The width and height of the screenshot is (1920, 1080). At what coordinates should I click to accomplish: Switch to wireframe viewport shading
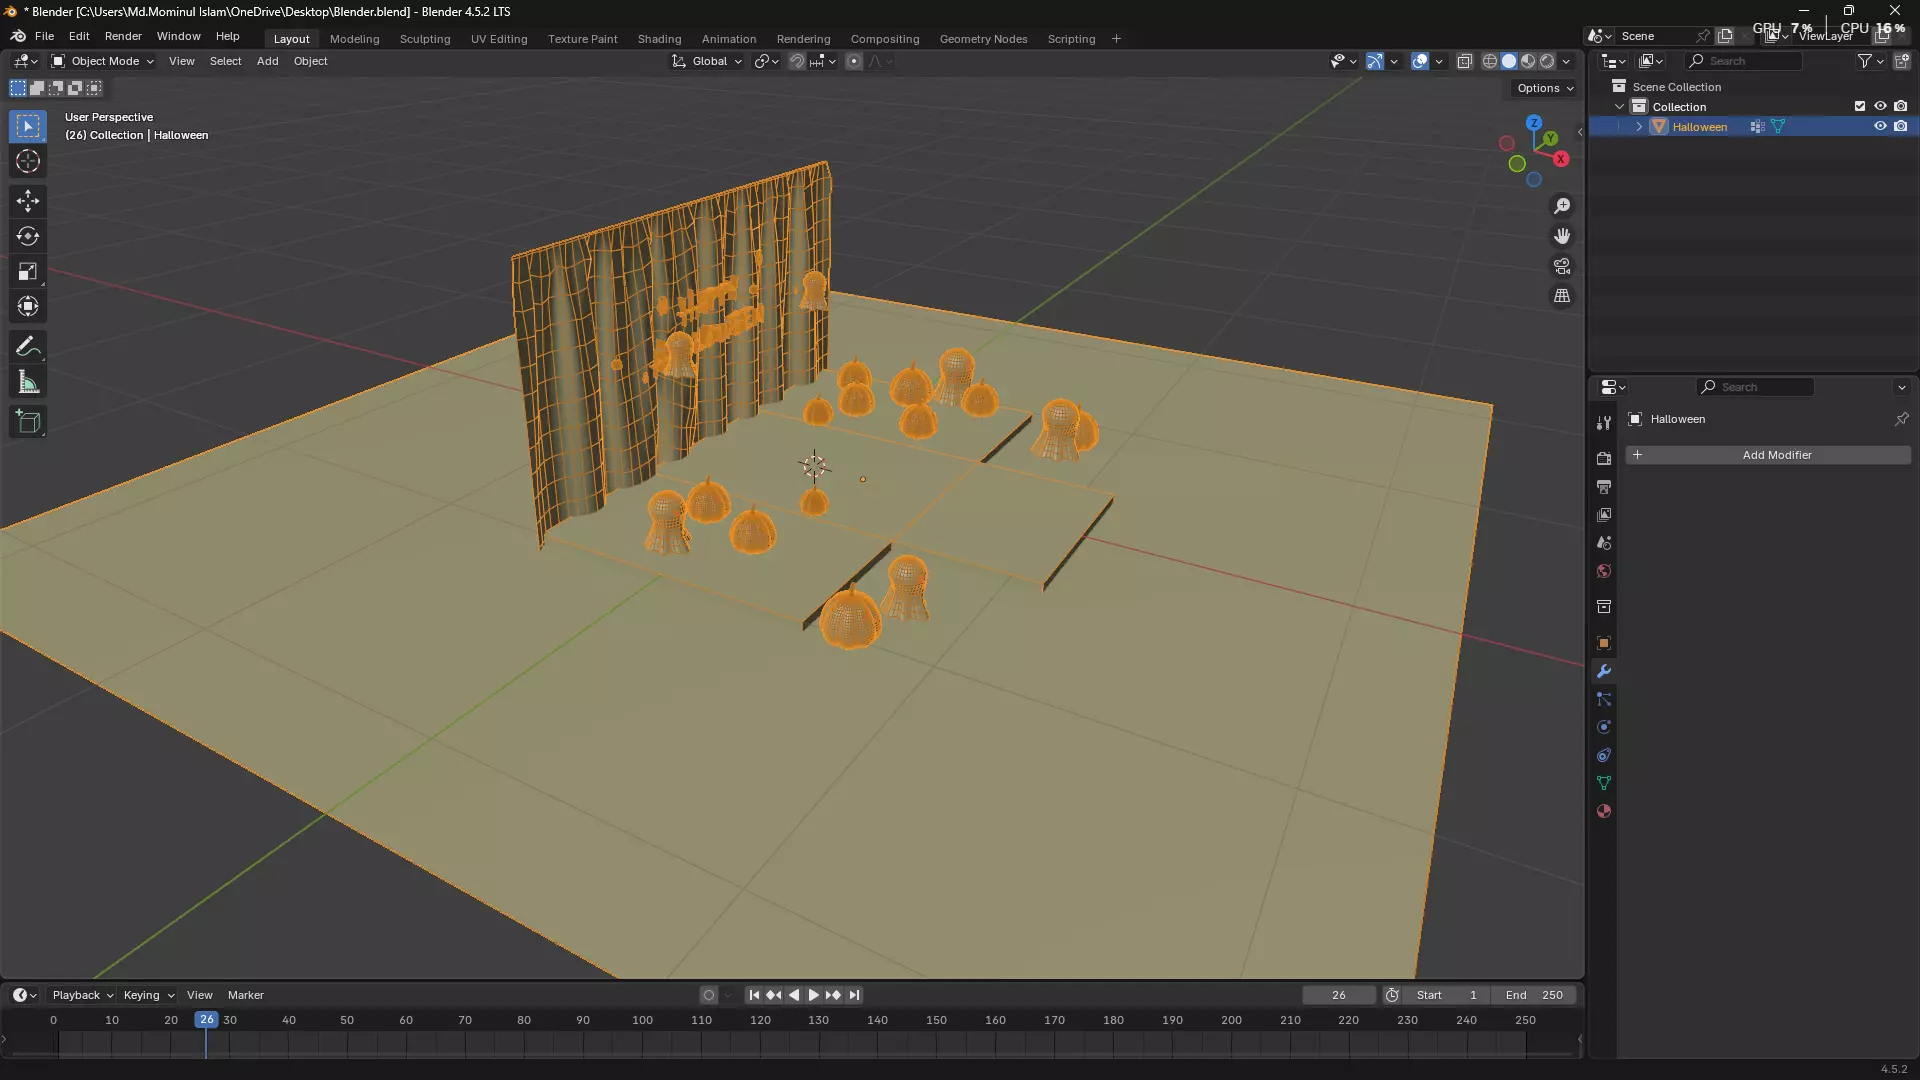tap(1490, 61)
